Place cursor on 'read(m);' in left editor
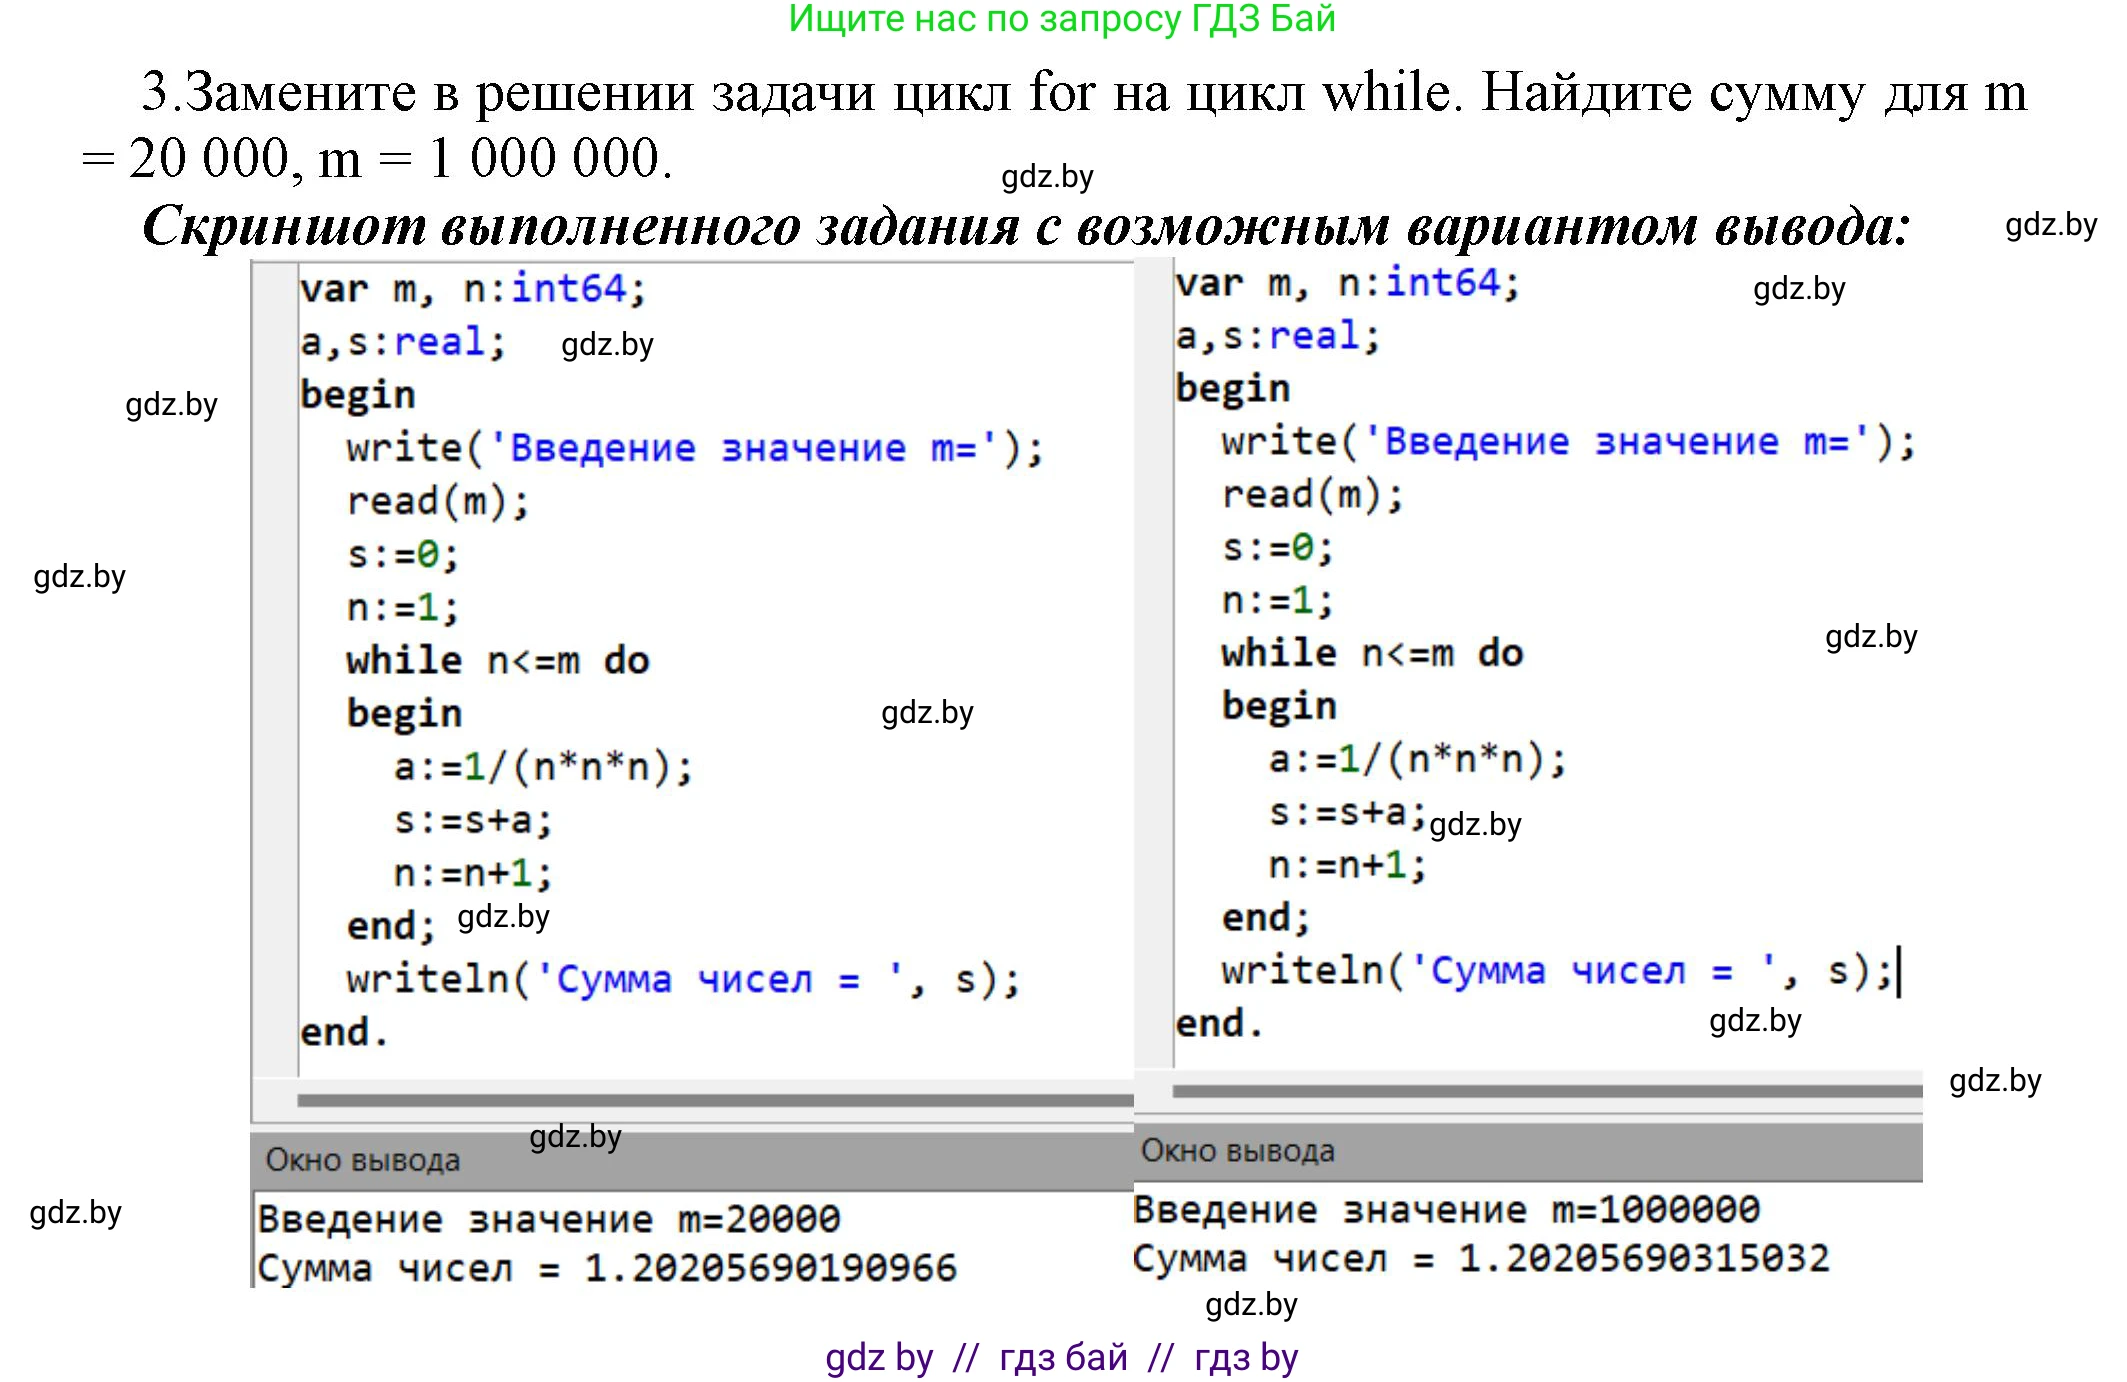 point(437,501)
